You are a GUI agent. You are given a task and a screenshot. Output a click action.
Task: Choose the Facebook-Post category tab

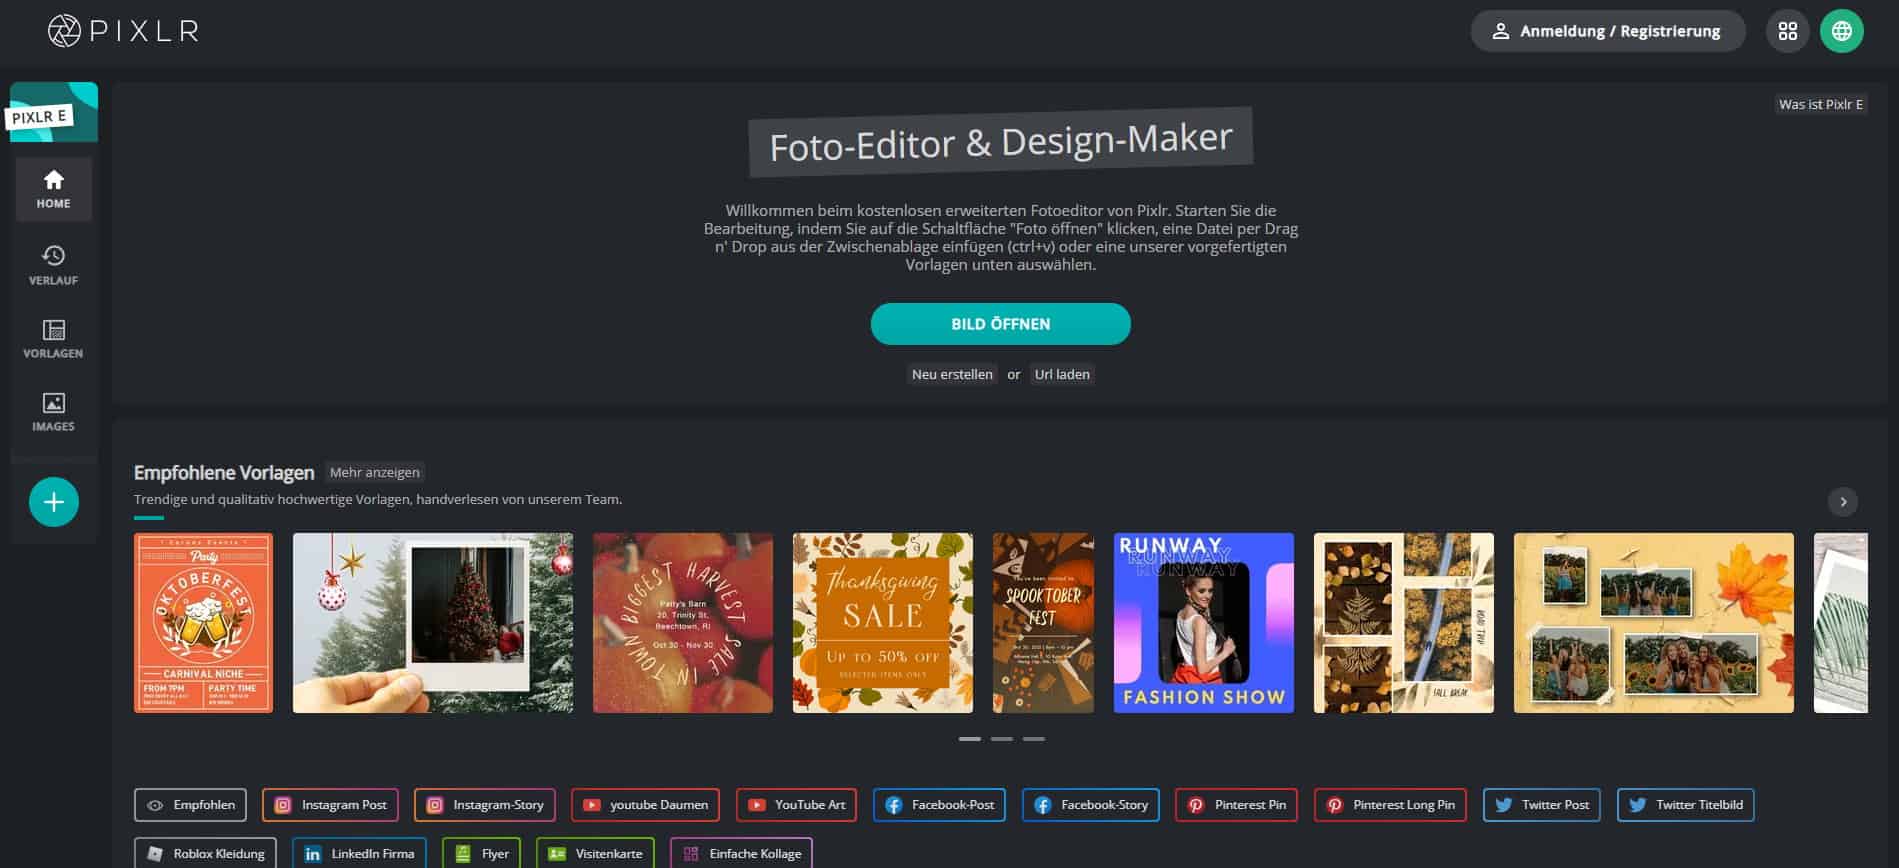coord(939,805)
